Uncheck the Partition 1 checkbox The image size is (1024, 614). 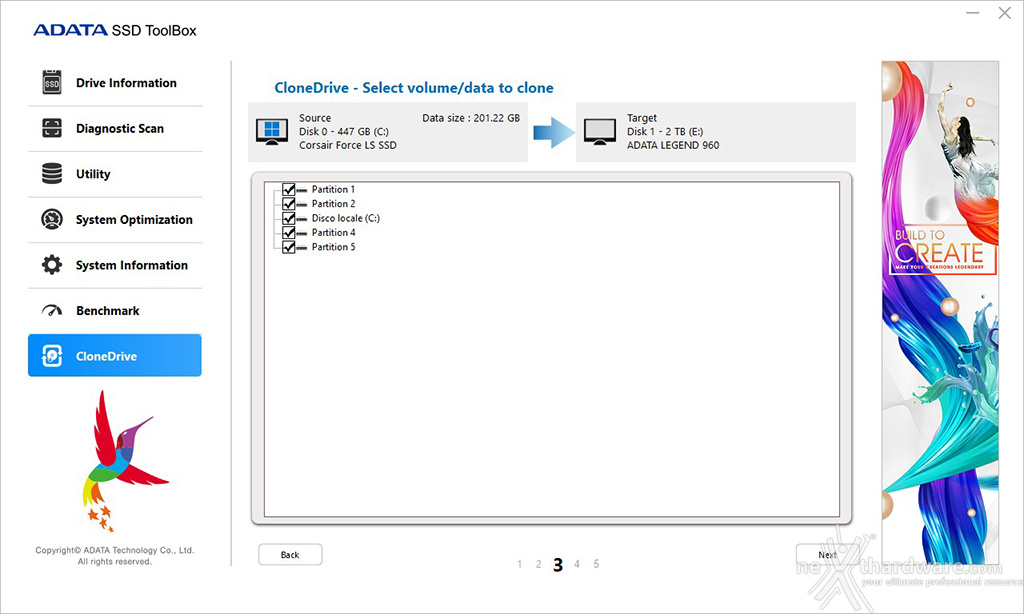289,189
